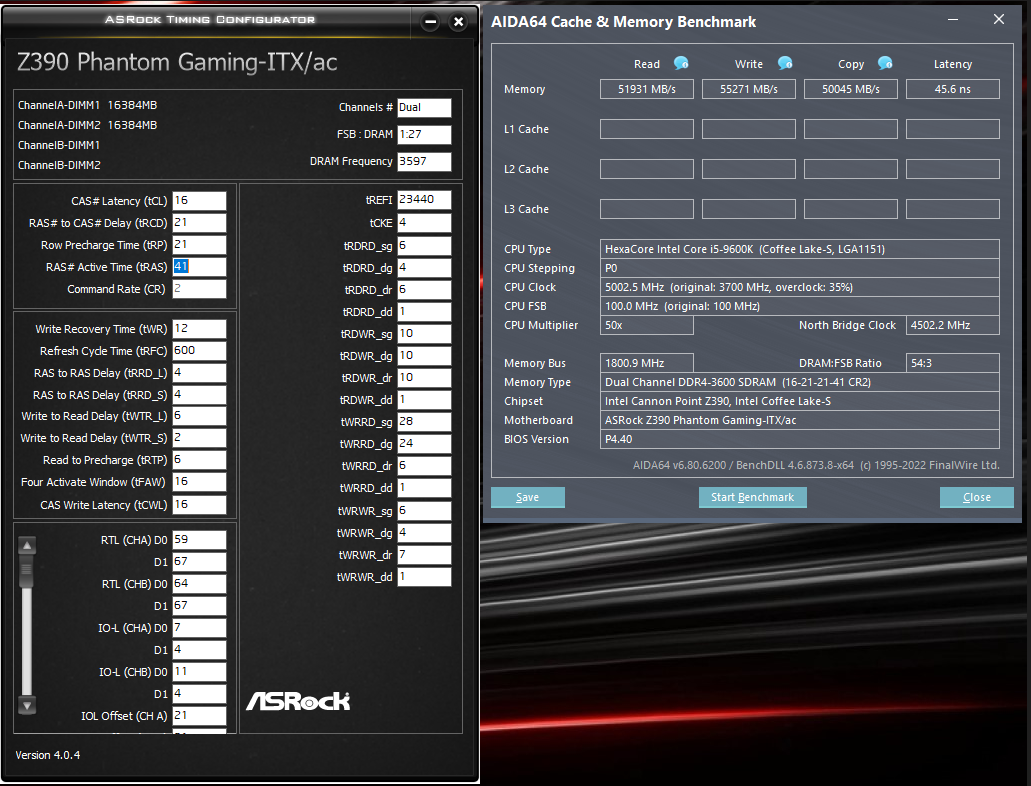Screen dimensions: 1031x786
Task: Click the RTL (CHB) D0 field
Action: point(199,584)
